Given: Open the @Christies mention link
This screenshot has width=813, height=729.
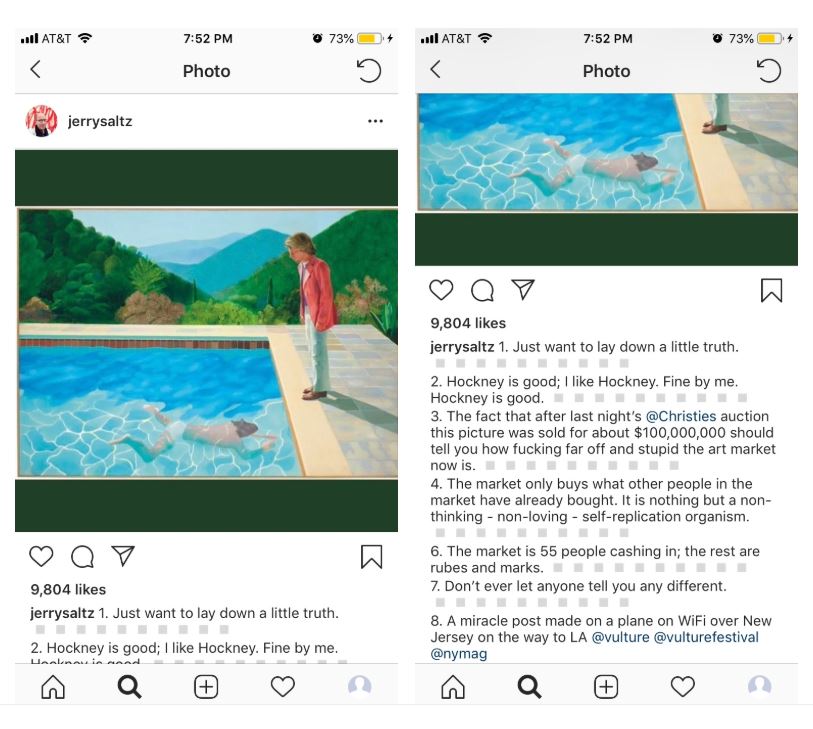Looking at the screenshot, I should (681, 416).
